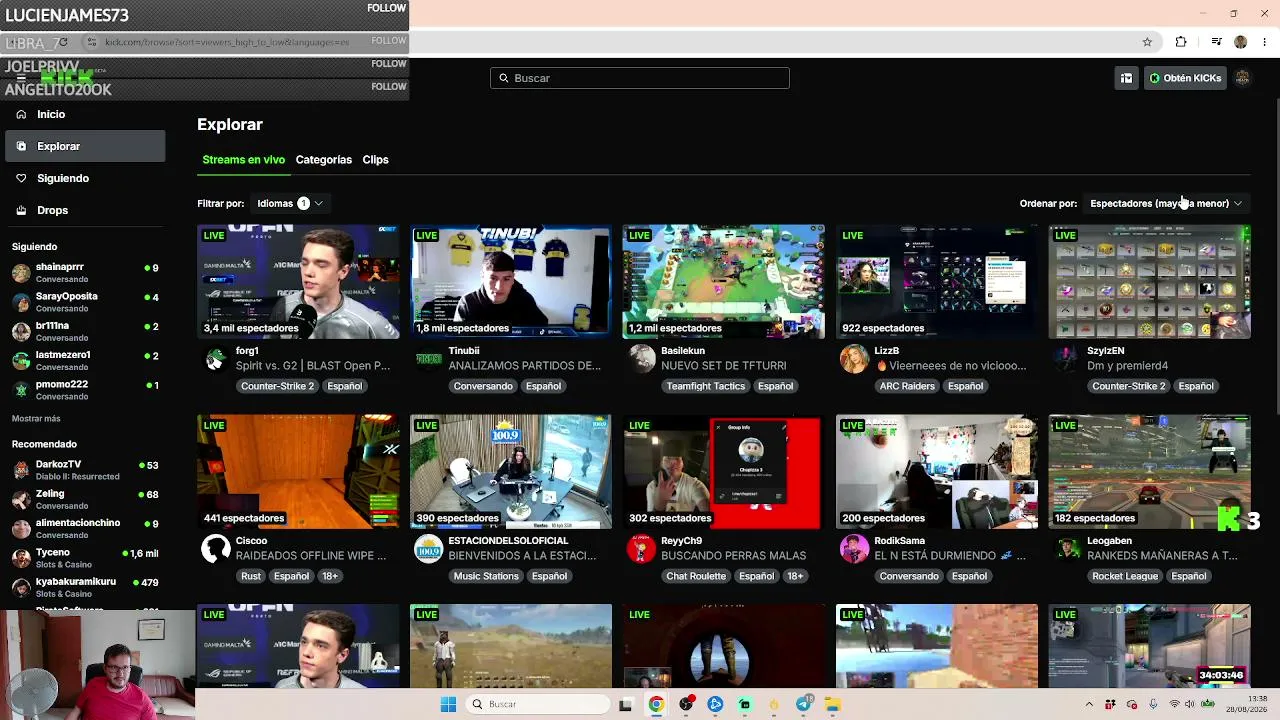The image size is (1280, 720).
Task: Click the browser address bar URL
Action: coord(227,42)
